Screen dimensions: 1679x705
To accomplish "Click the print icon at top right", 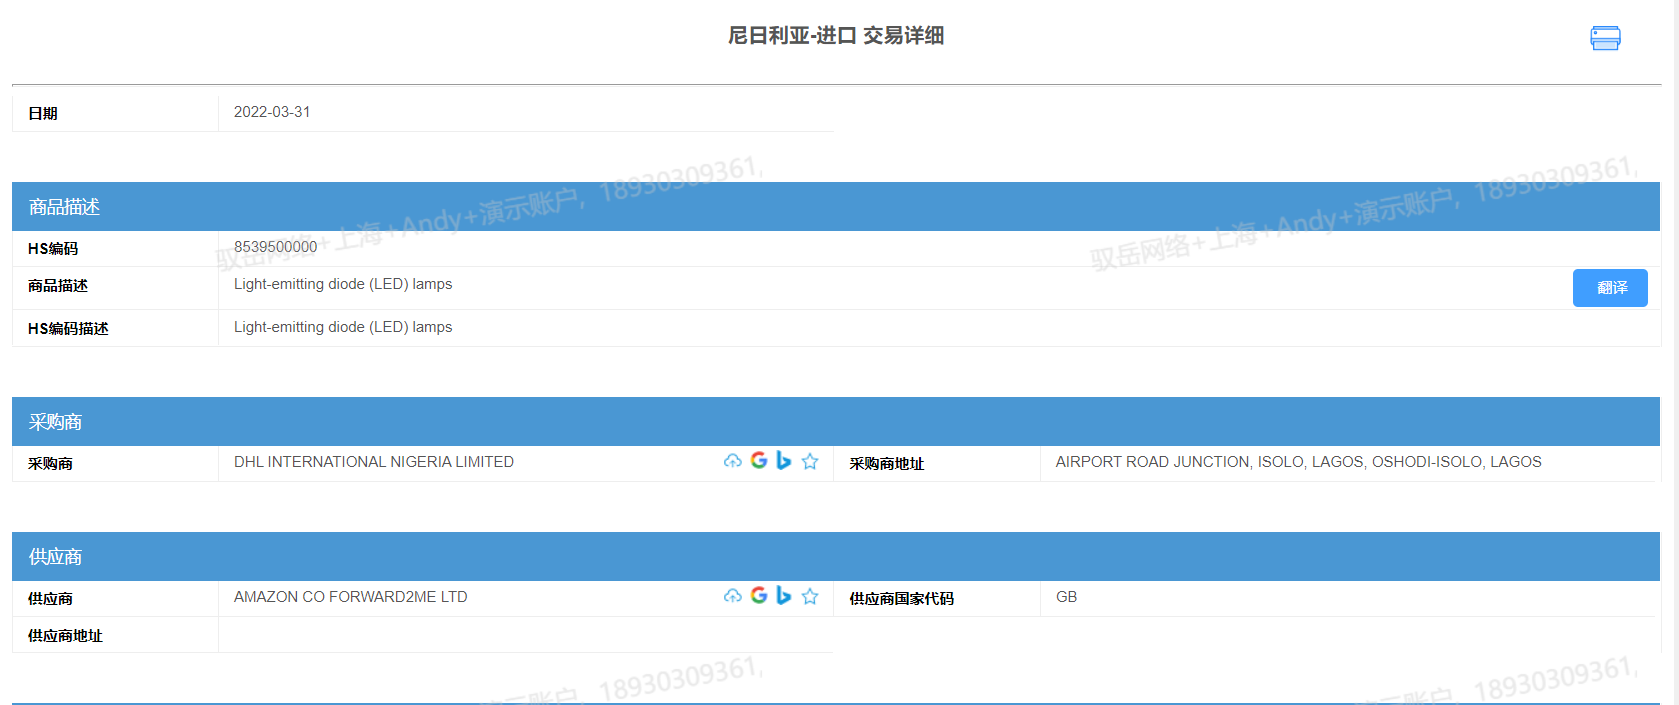I will coord(1605,38).
